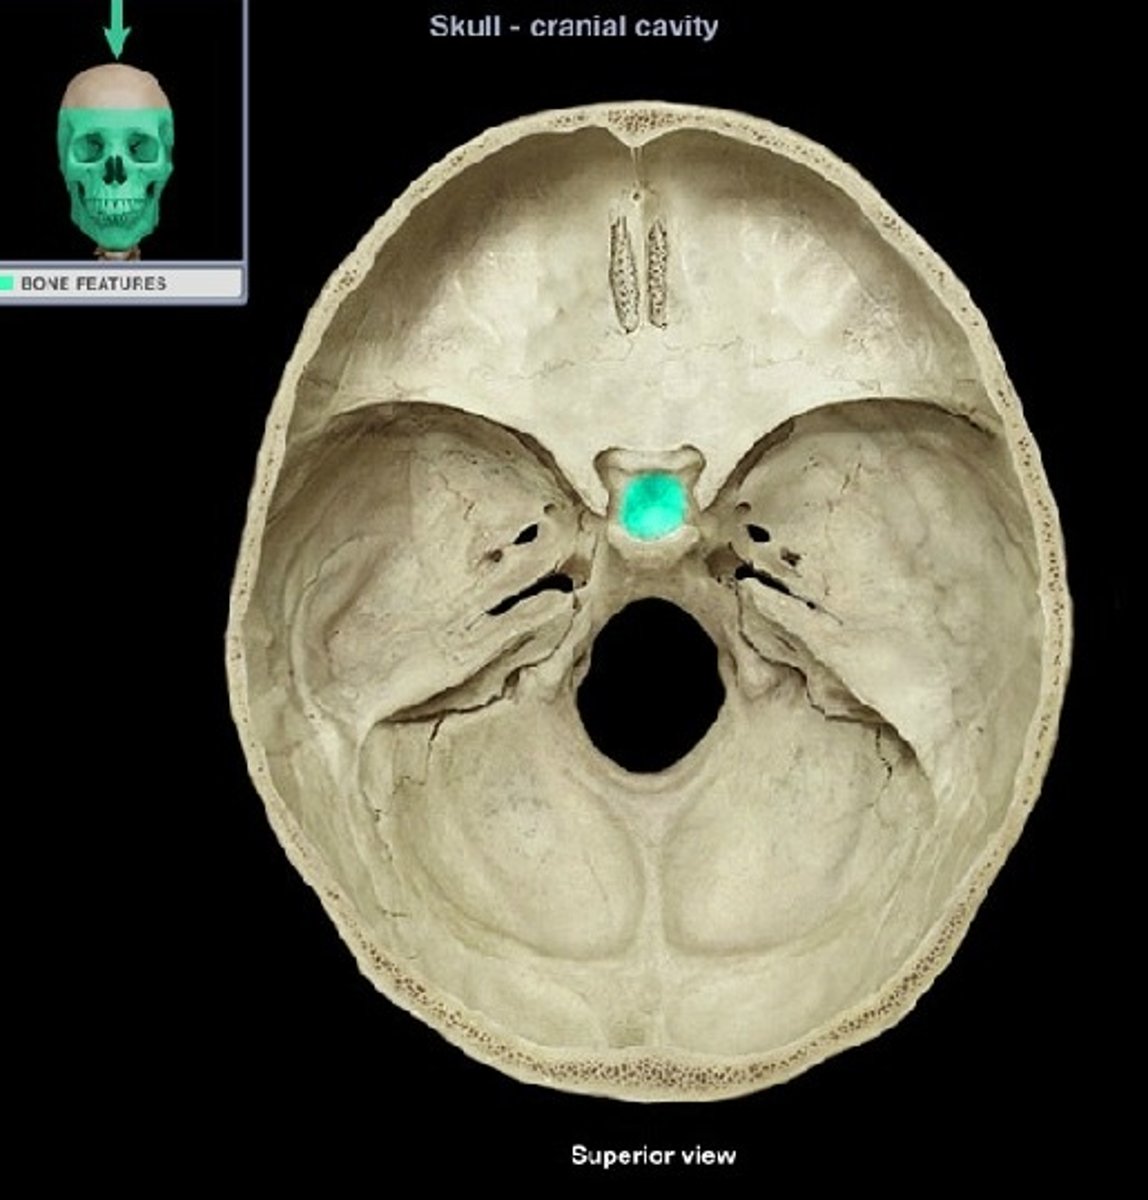Screen dimensions: 1148x1200
Task: Click the cribriform plate near the crista galli
Action: (640, 273)
